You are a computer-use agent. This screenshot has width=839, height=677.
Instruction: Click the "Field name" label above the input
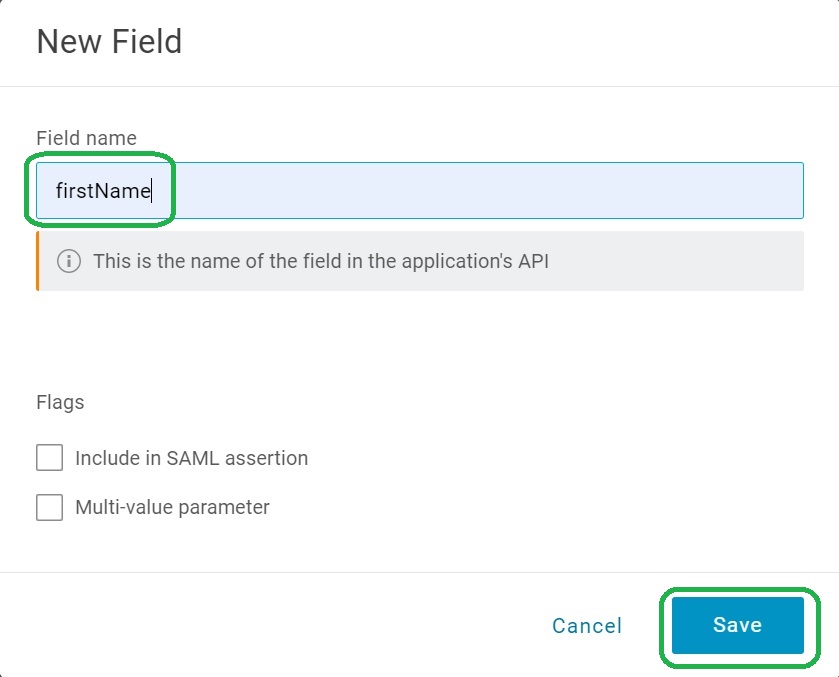86,138
